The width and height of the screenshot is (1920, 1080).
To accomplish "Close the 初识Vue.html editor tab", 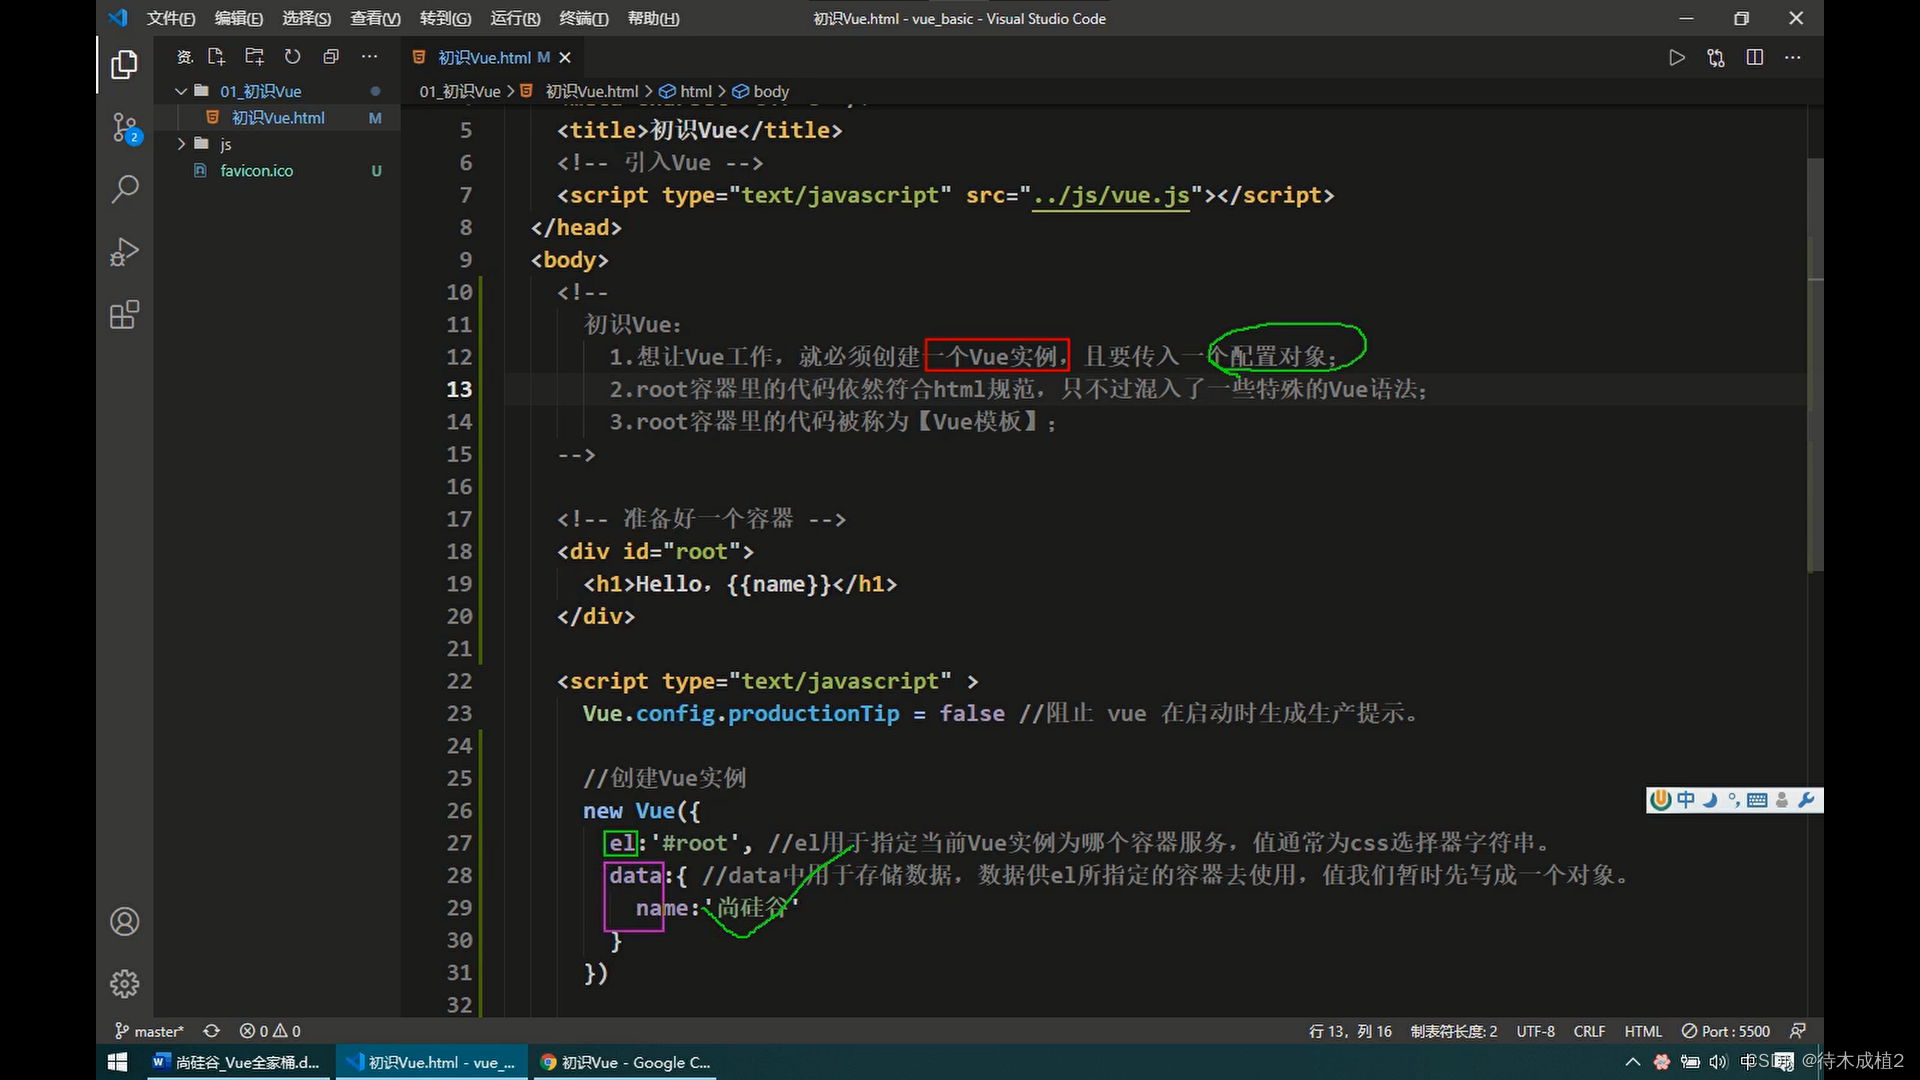I will click(x=565, y=58).
